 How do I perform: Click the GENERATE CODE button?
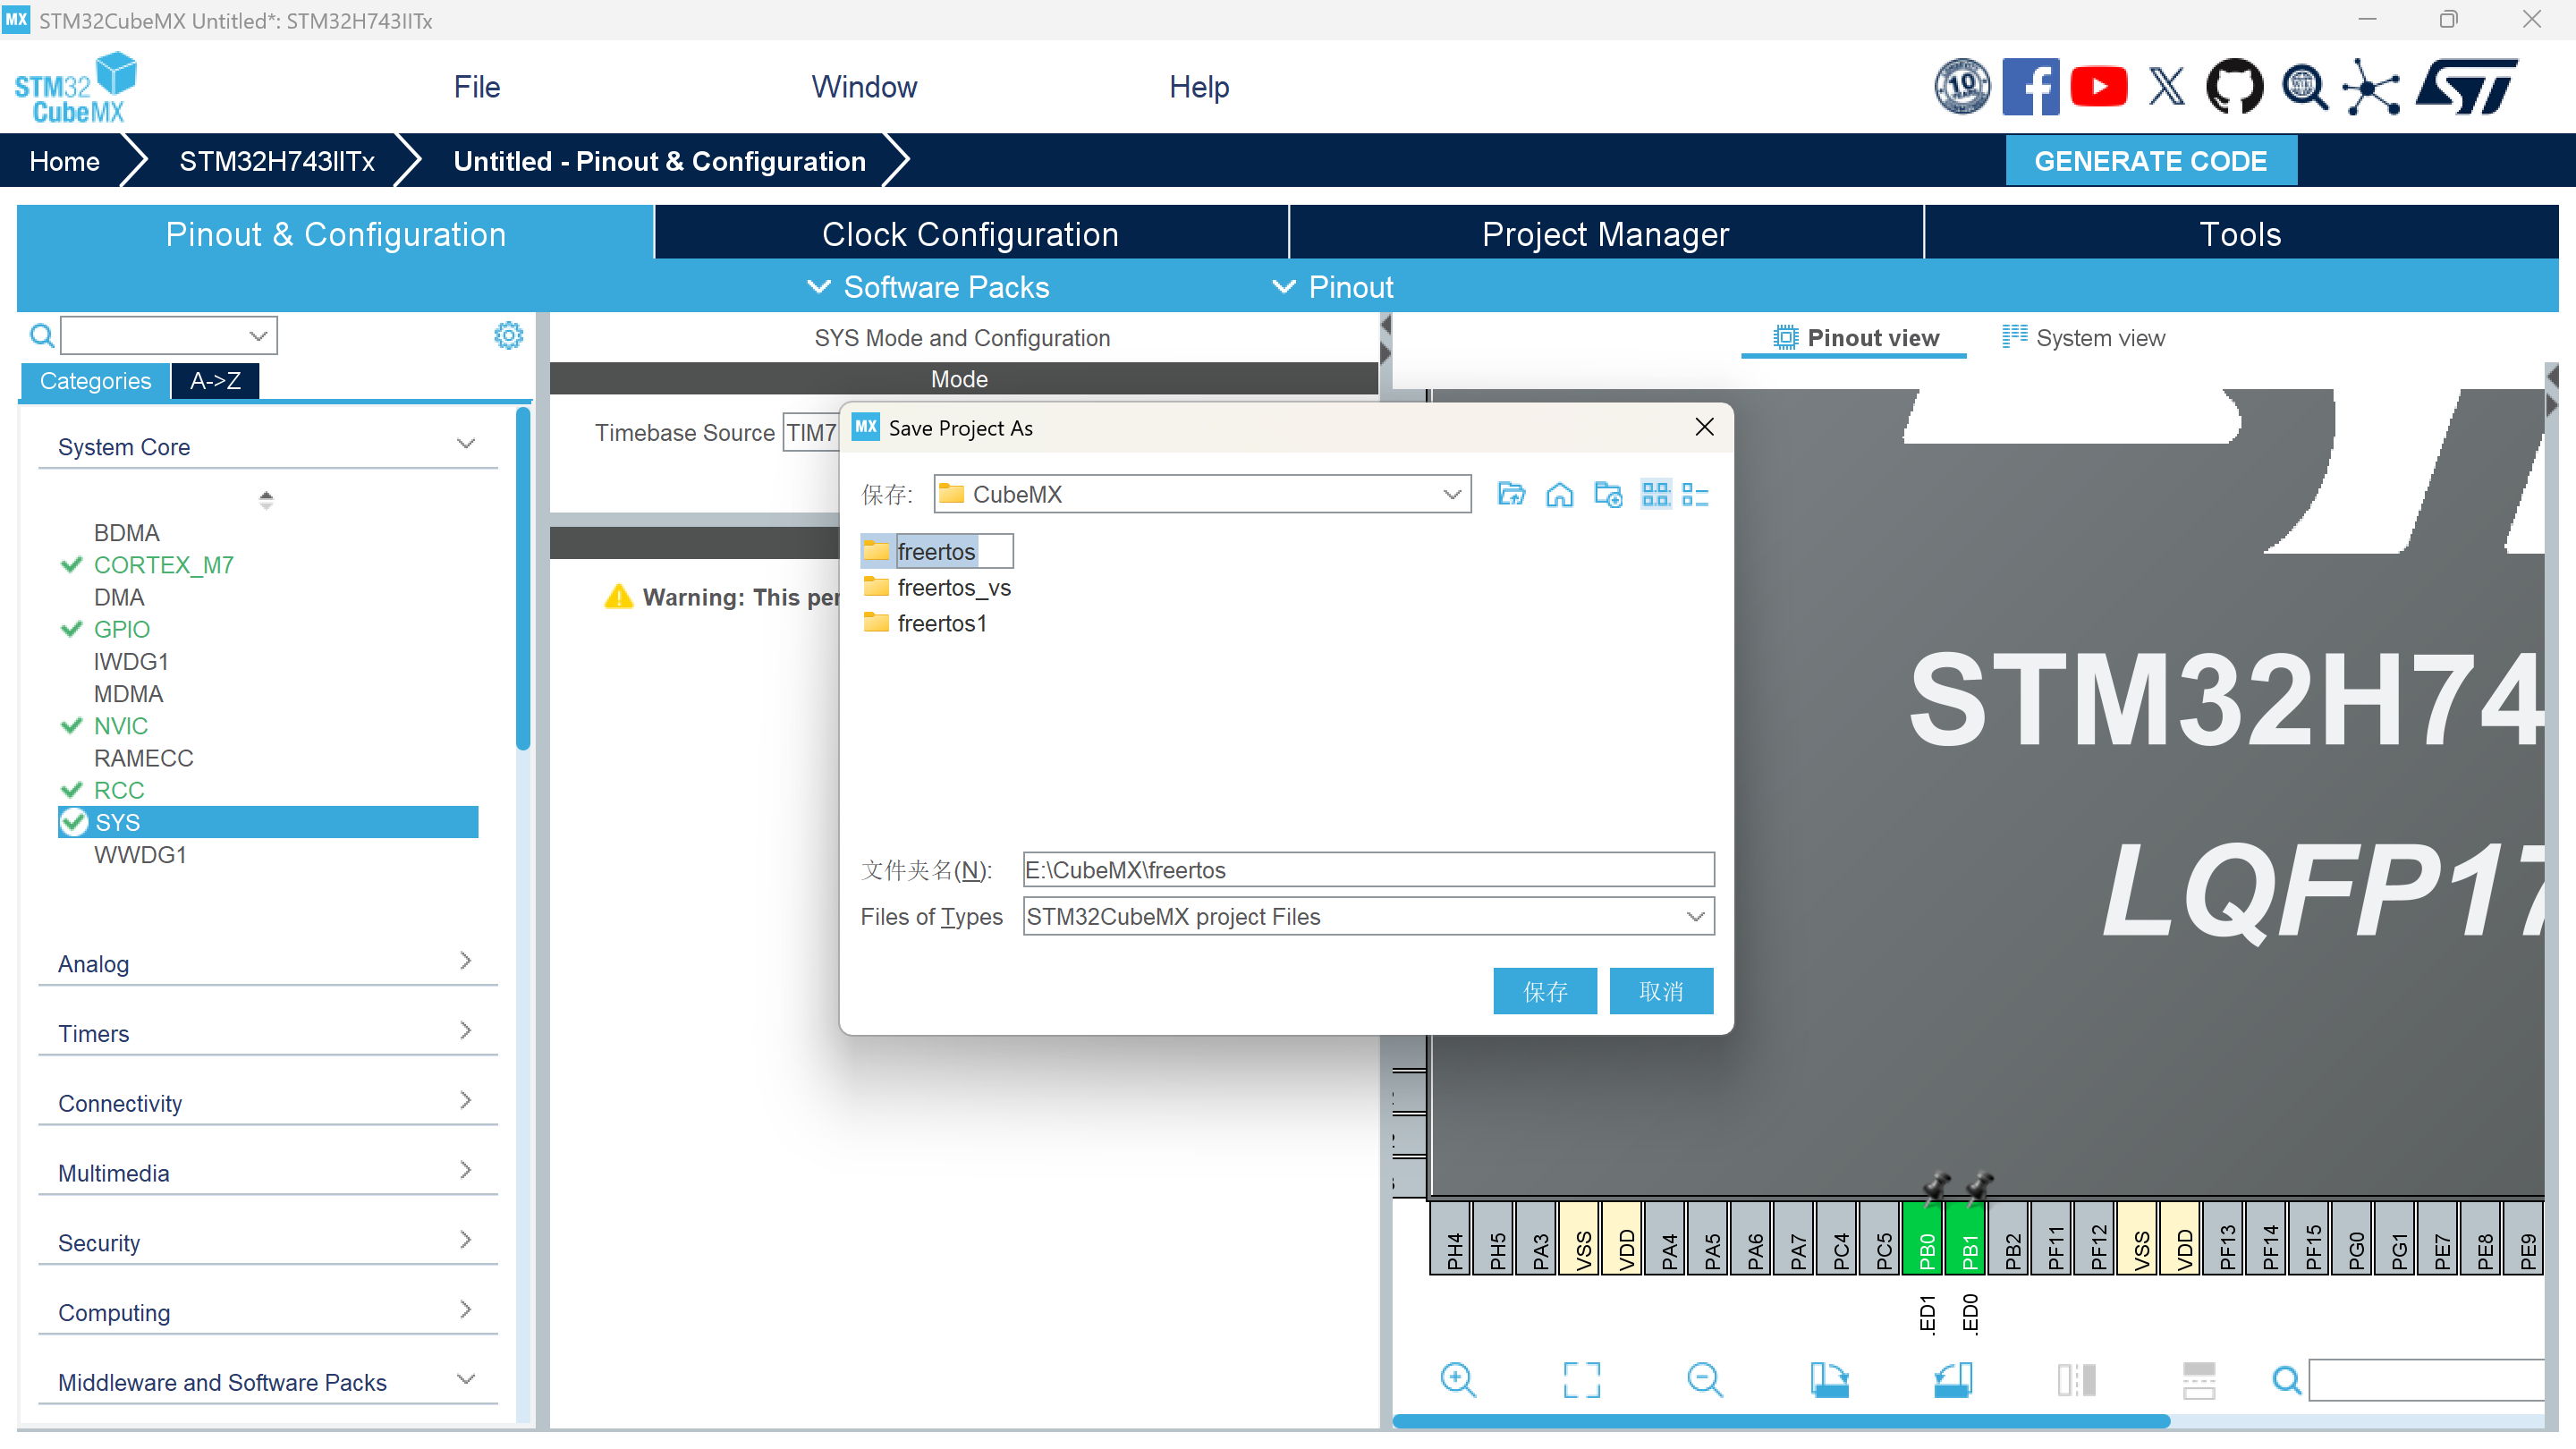2150,161
